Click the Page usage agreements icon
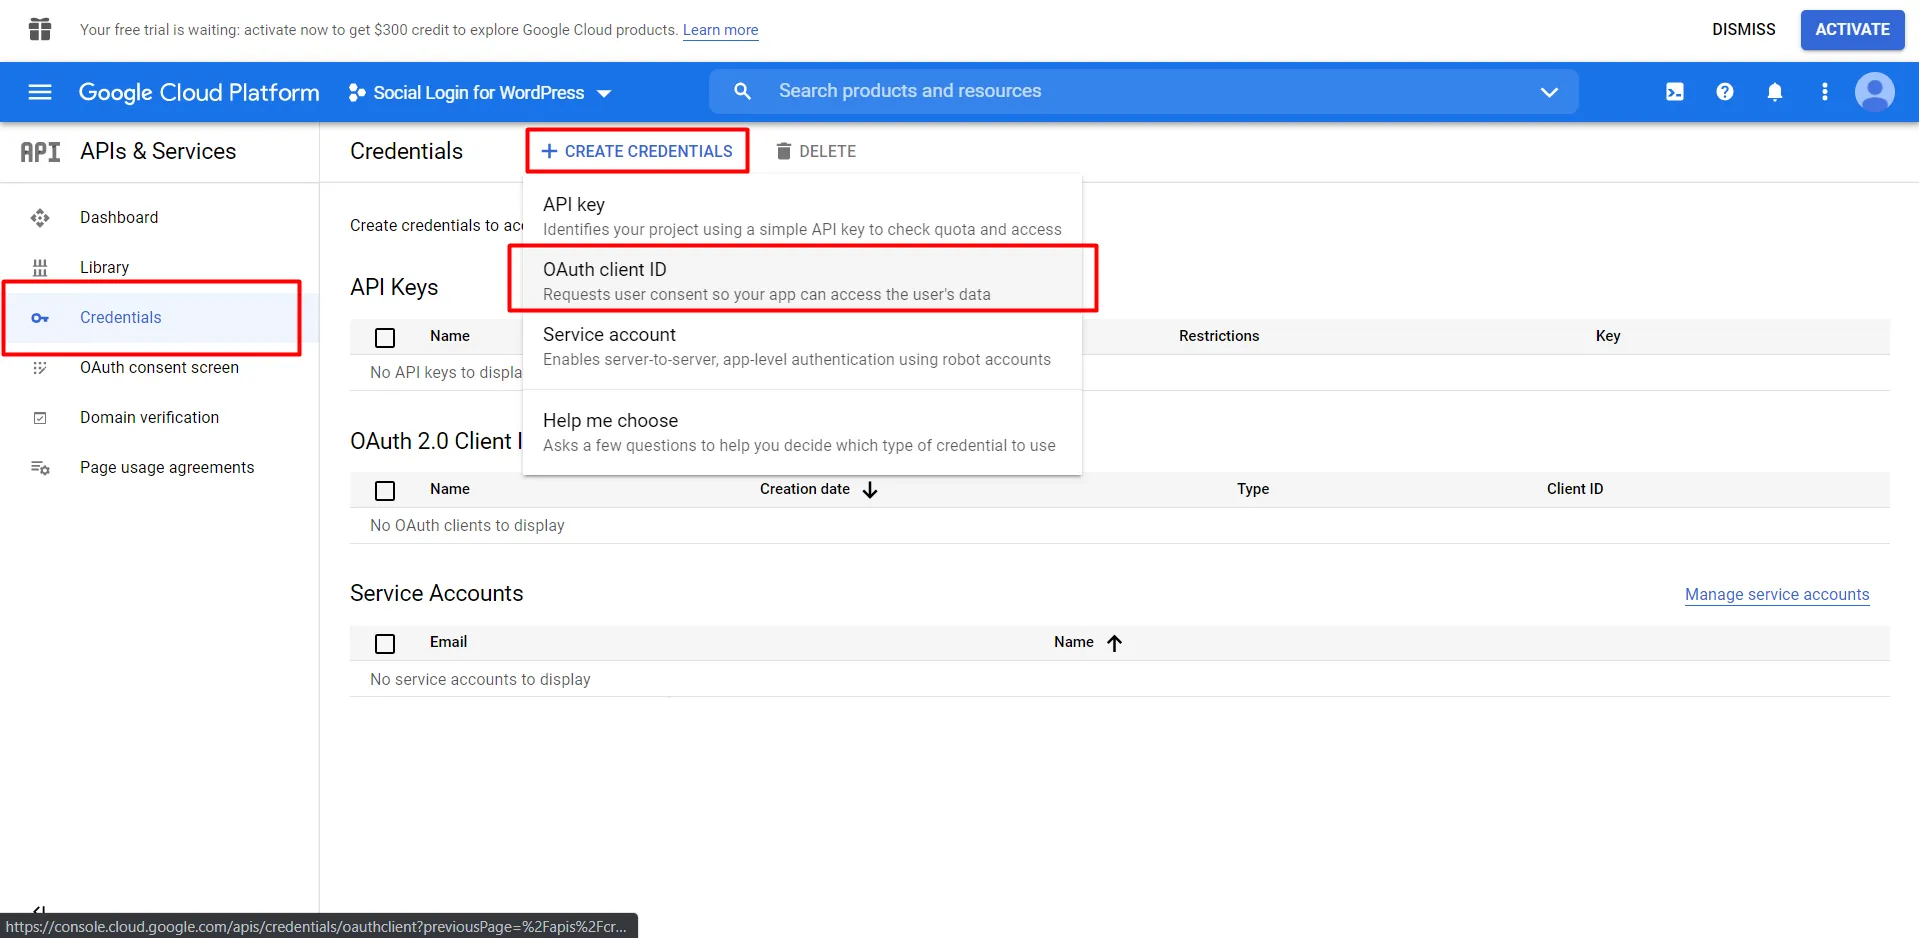 [40, 468]
